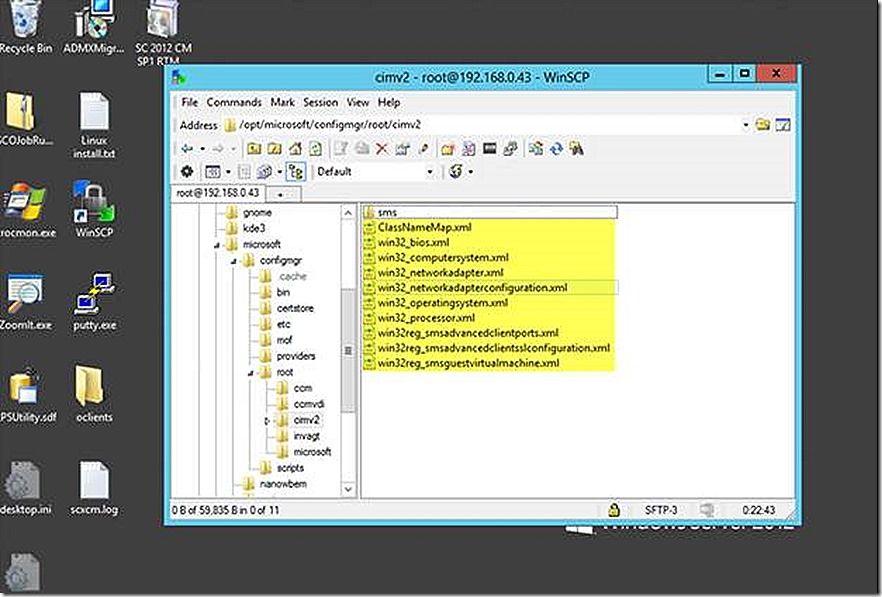Collapse the microsoft tree node

(x=217, y=245)
